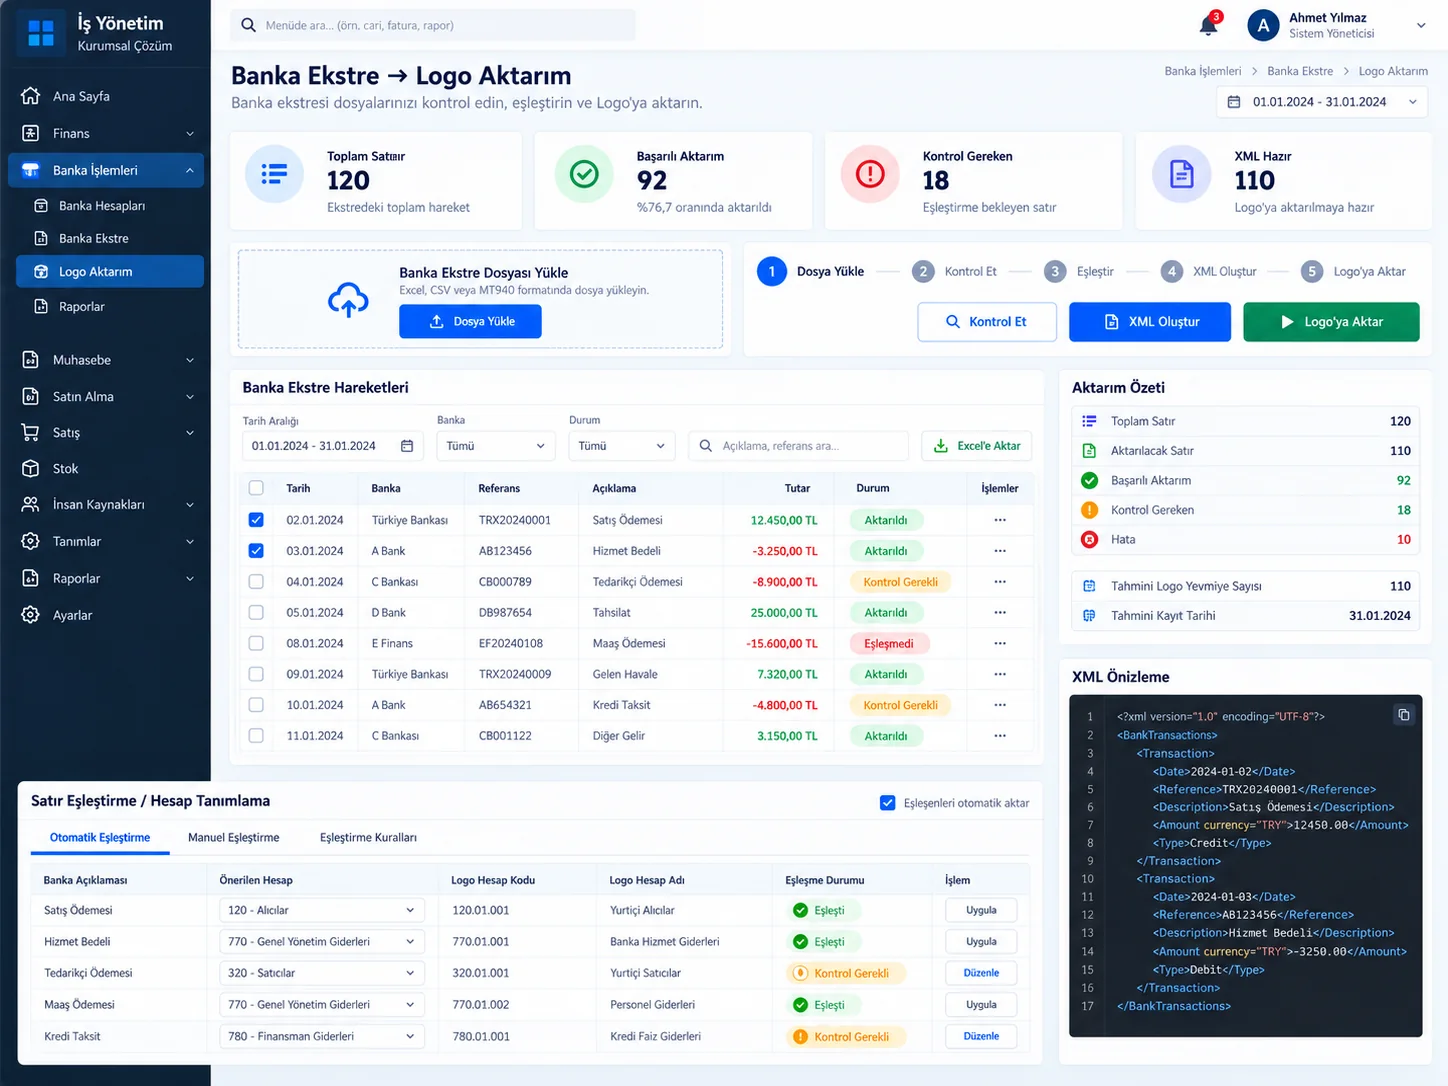The width and height of the screenshot is (1448, 1086).
Task: Check the 08.01.2024 row checkbox
Action: 256,643
